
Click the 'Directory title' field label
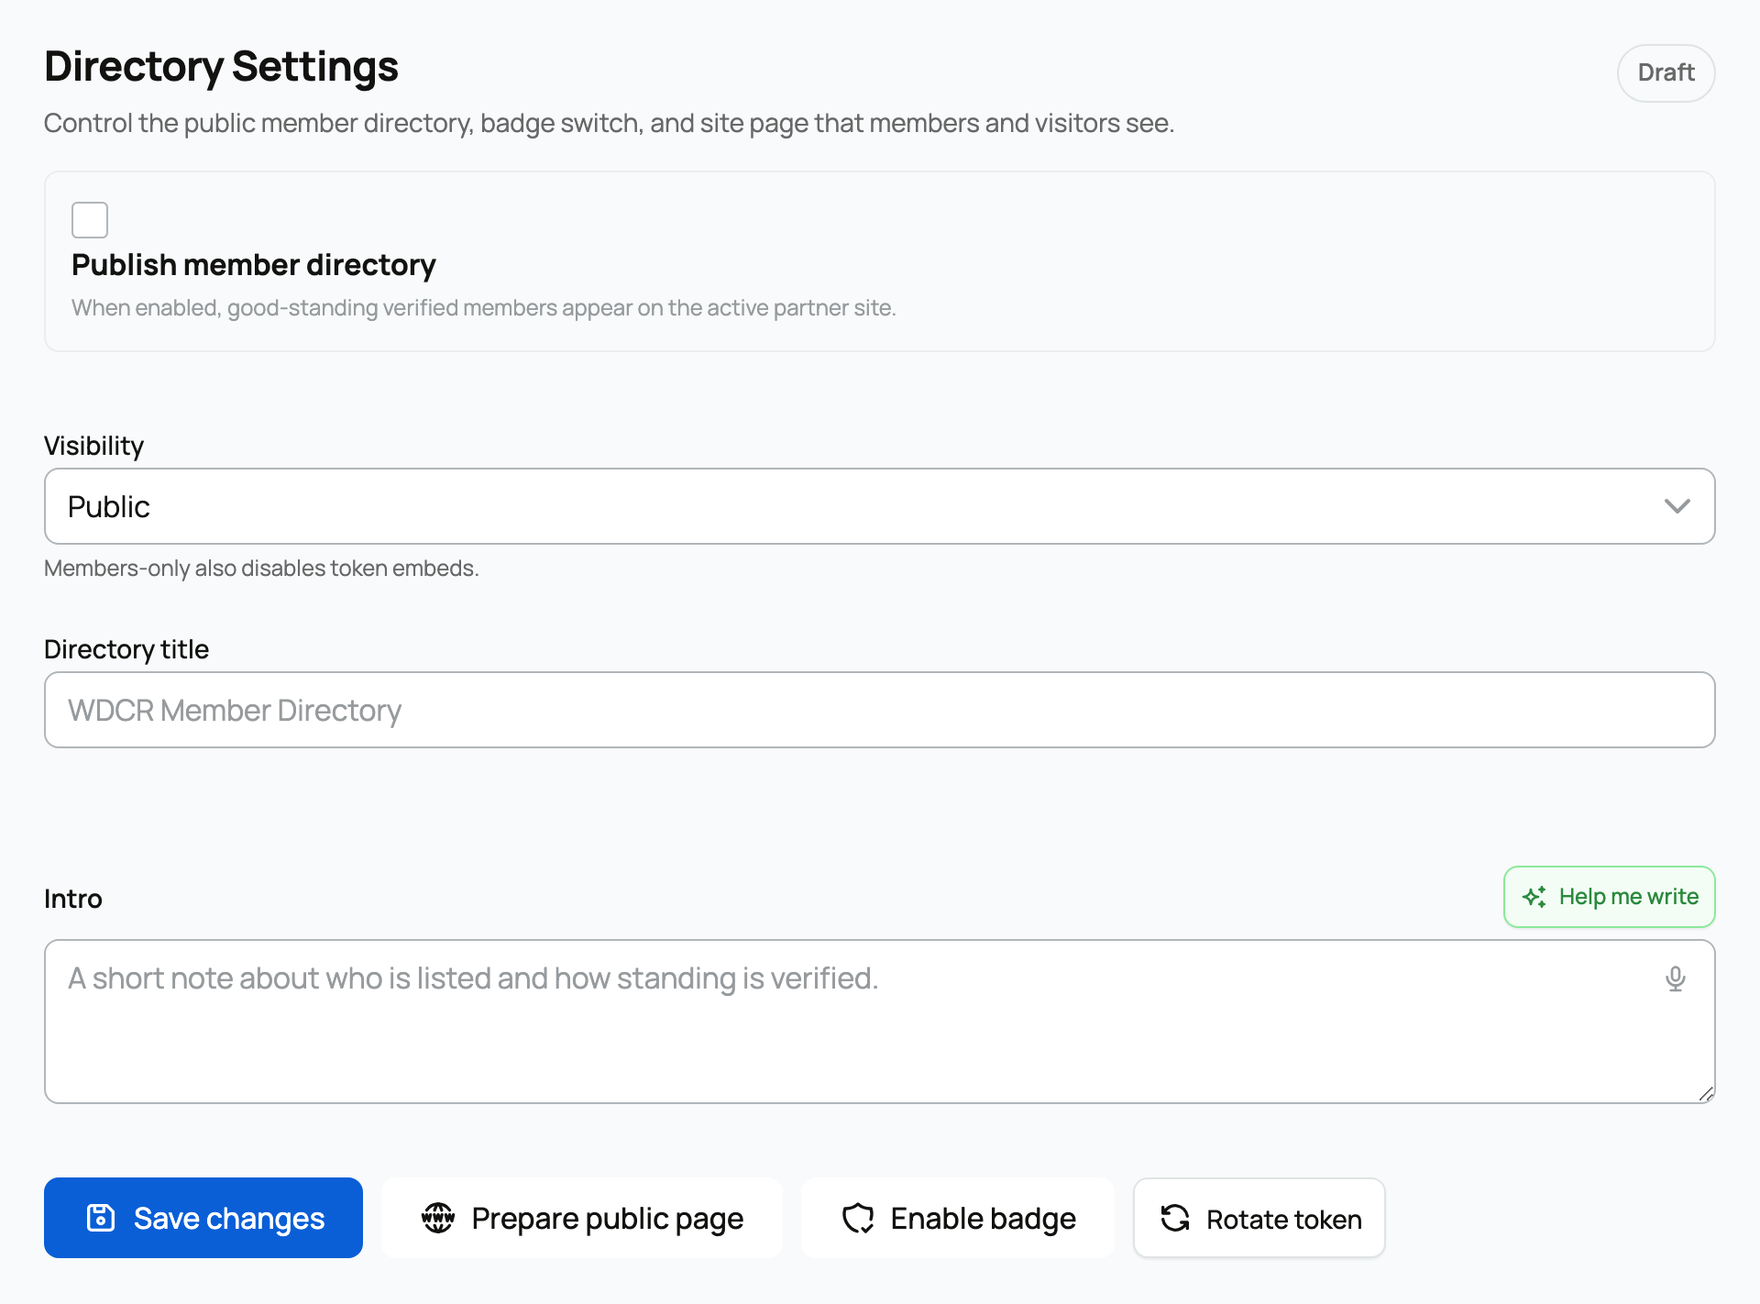(x=126, y=649)
